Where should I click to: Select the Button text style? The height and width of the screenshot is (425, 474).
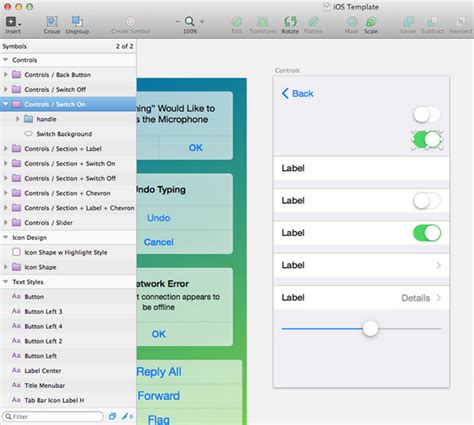point(68,297)
